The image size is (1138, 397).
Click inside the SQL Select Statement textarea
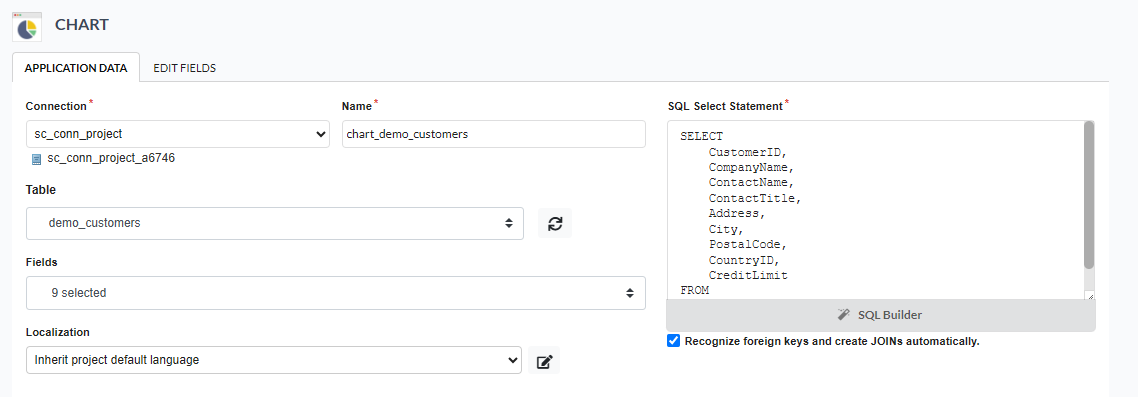875,210
